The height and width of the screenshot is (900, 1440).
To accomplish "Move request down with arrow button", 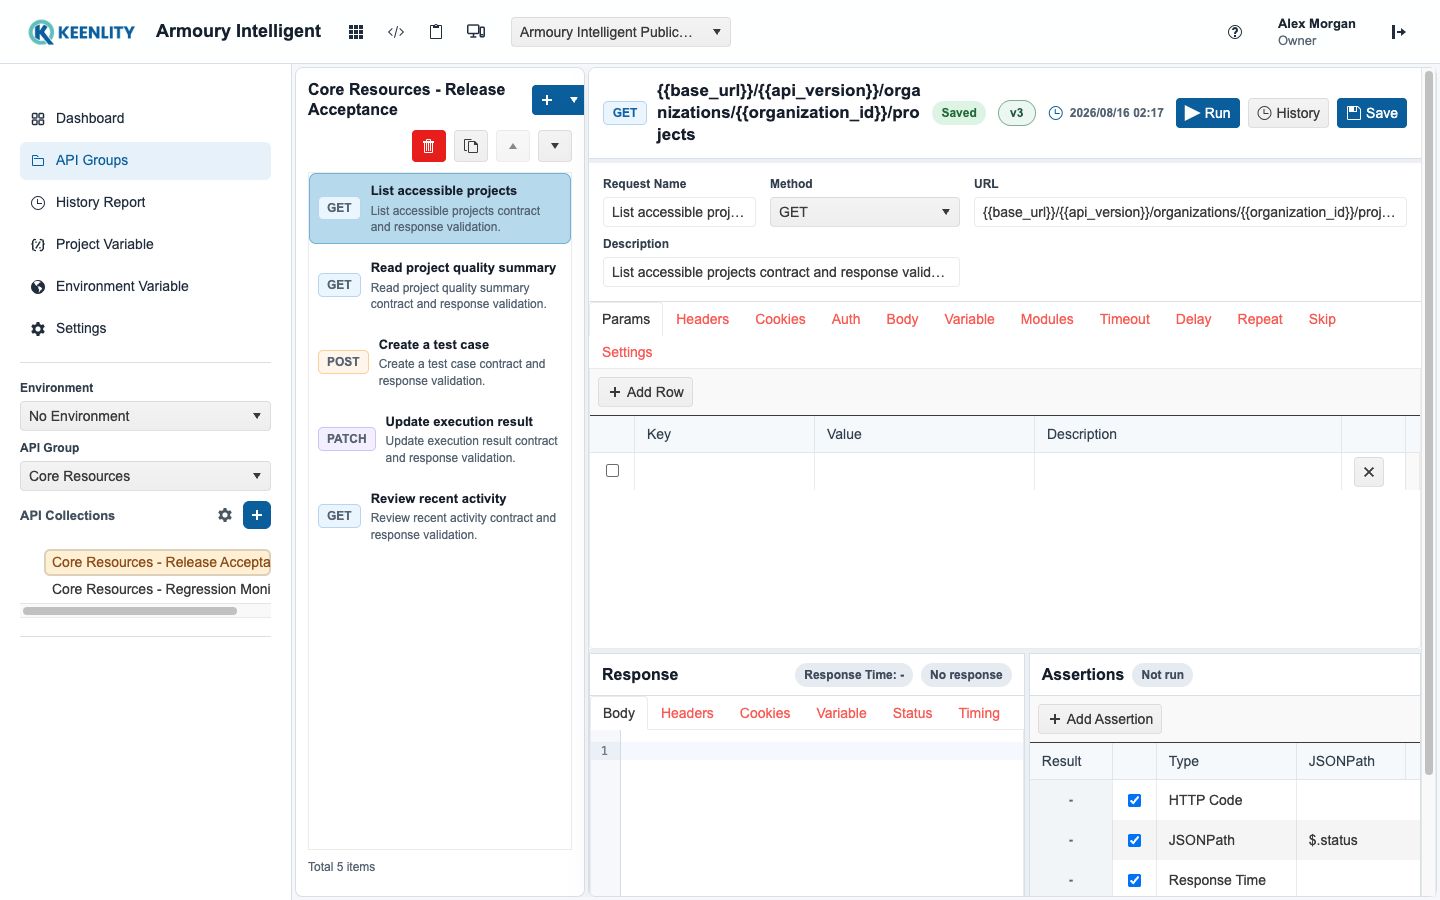I will click(555, 146).
